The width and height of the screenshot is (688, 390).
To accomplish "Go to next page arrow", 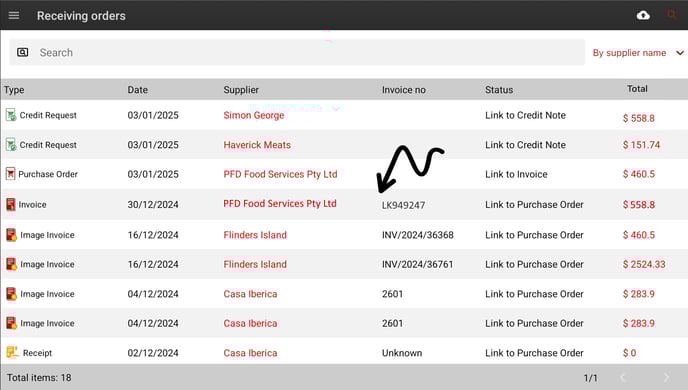I will (666, 377).
